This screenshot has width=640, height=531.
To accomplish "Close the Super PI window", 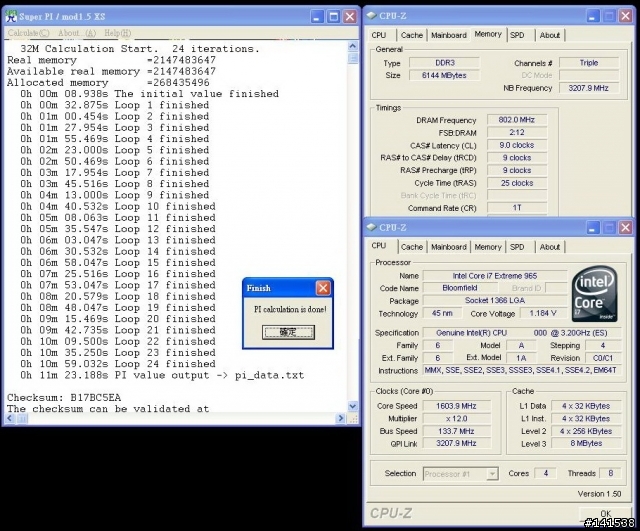I will pos(350,16).
